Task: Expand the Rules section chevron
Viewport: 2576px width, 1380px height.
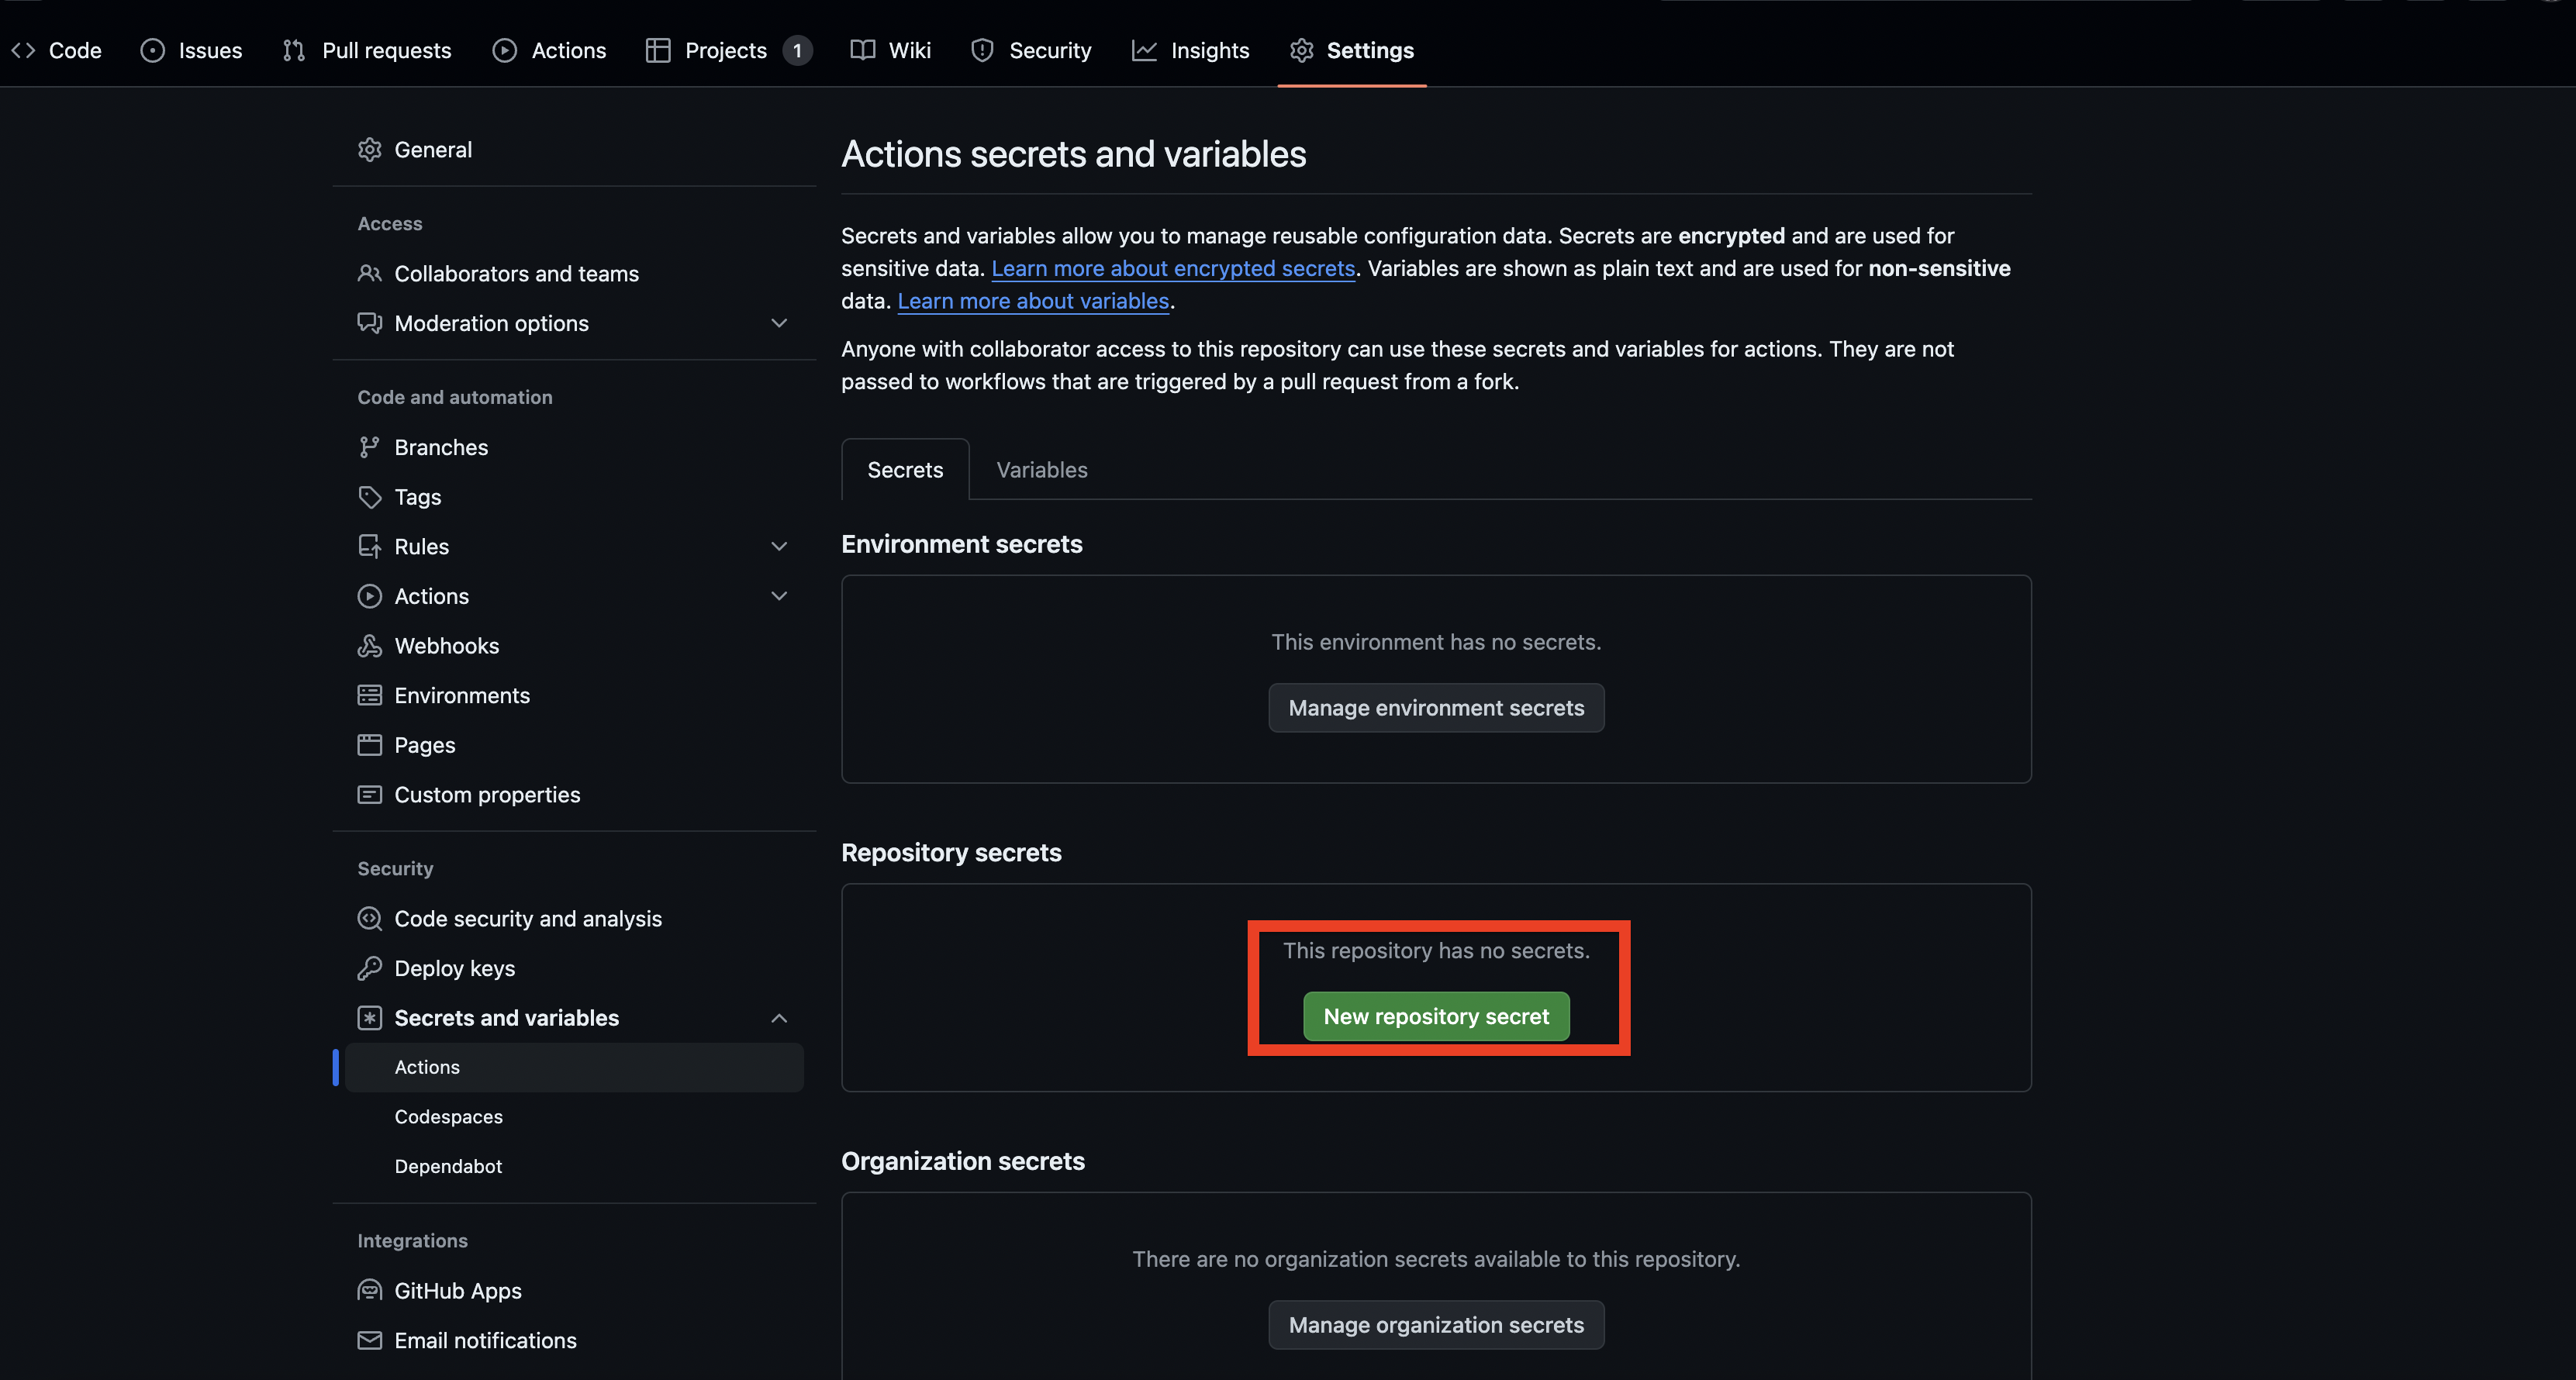Action: [x=779, y=546]
